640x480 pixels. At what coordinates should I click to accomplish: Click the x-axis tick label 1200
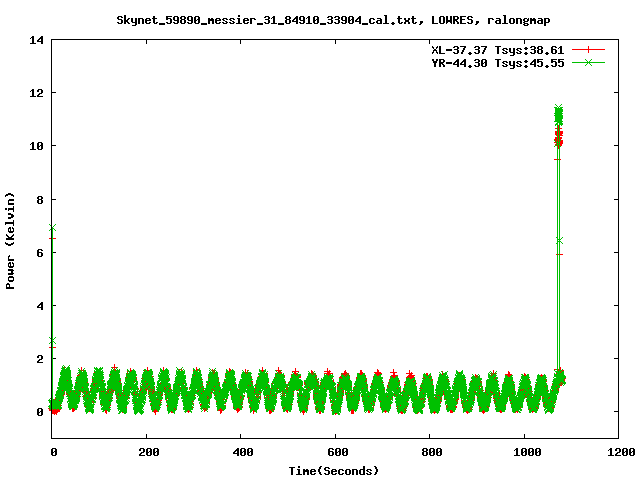tap(621, 452)
